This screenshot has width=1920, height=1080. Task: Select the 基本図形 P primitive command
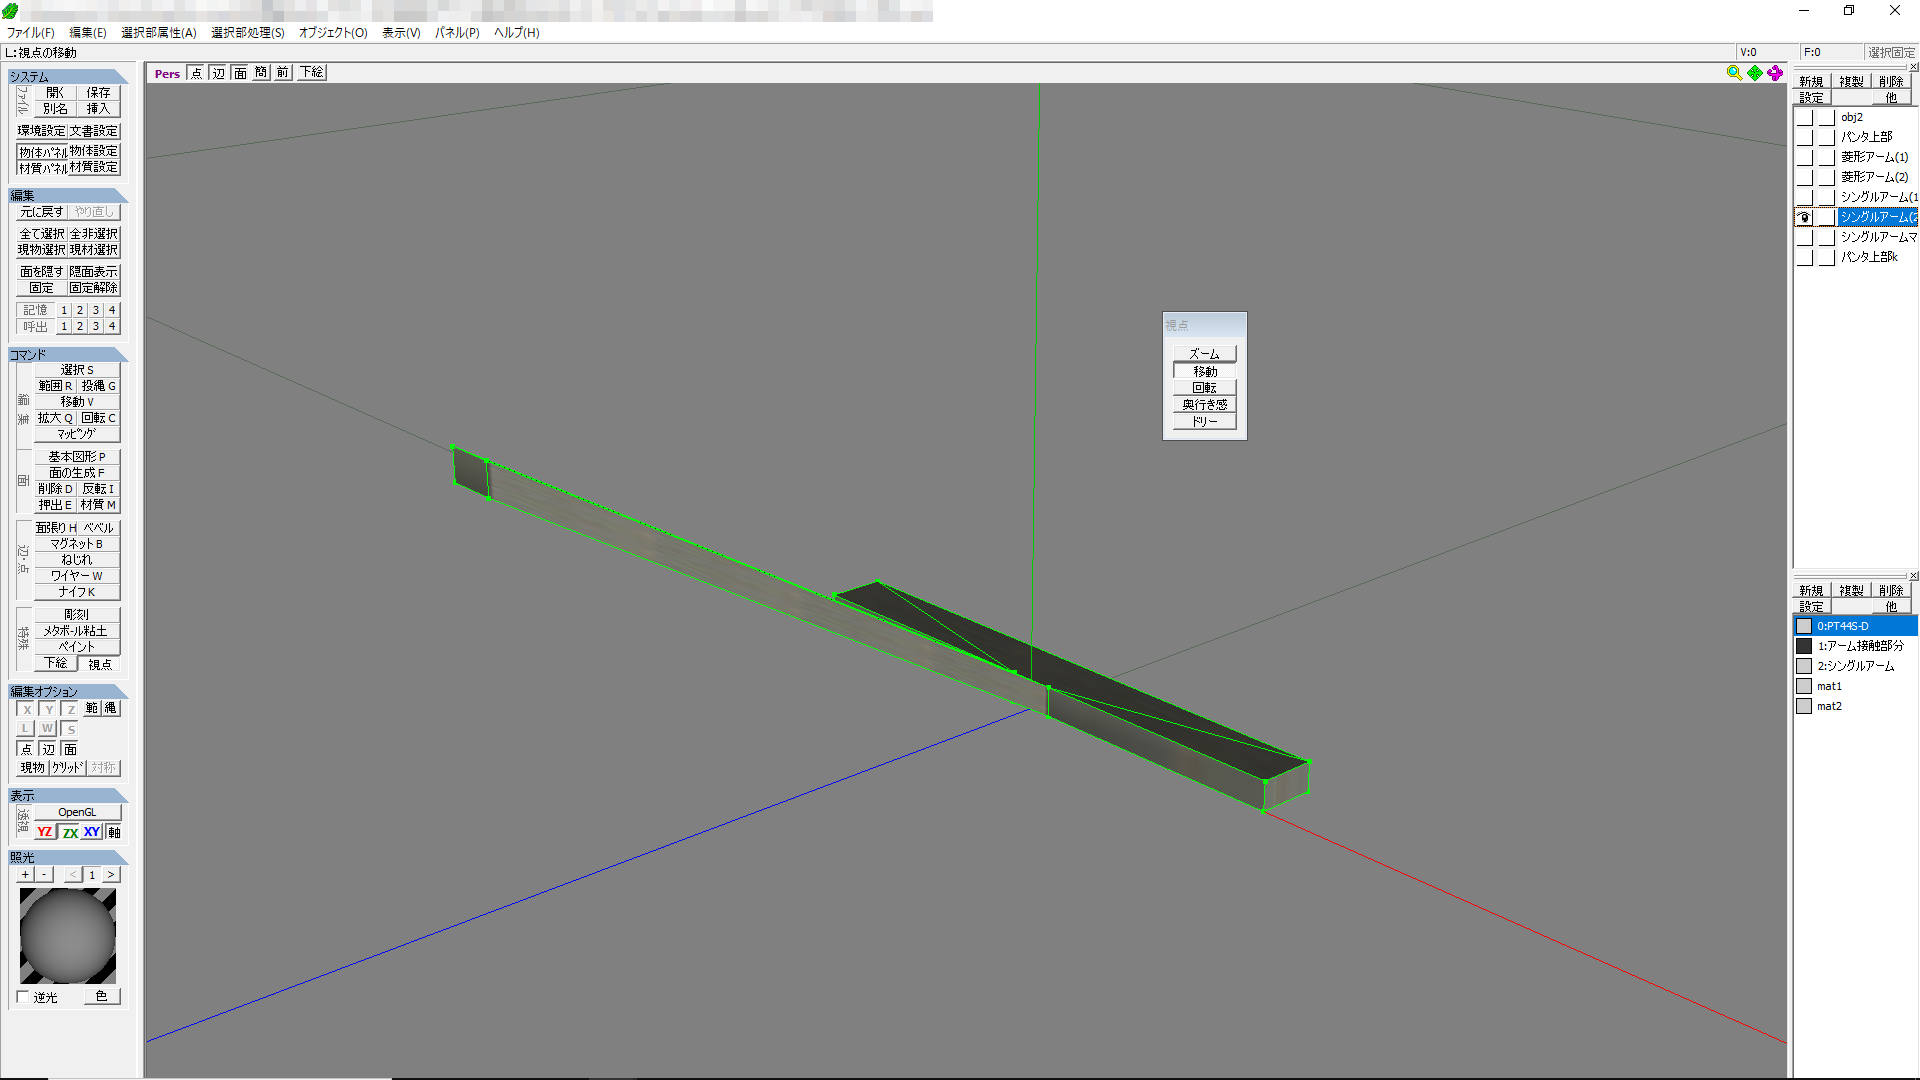tap(77, 457)
